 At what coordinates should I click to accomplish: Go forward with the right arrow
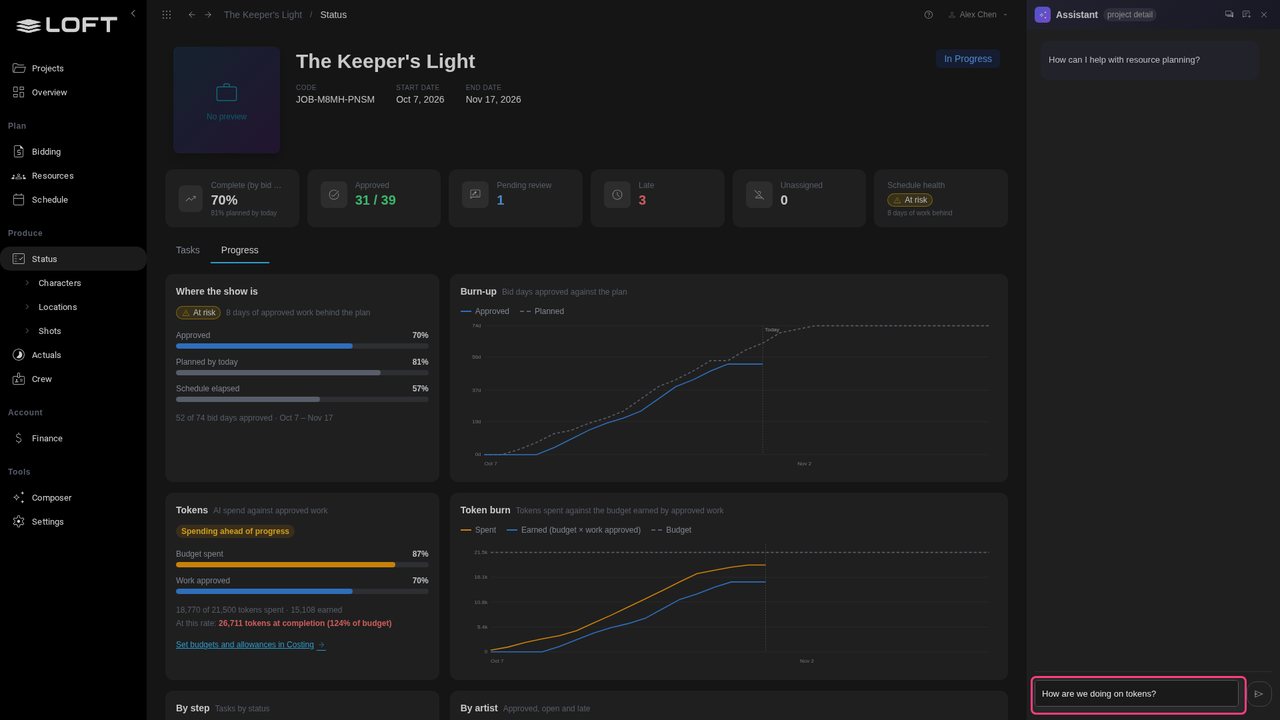(208, 15)
